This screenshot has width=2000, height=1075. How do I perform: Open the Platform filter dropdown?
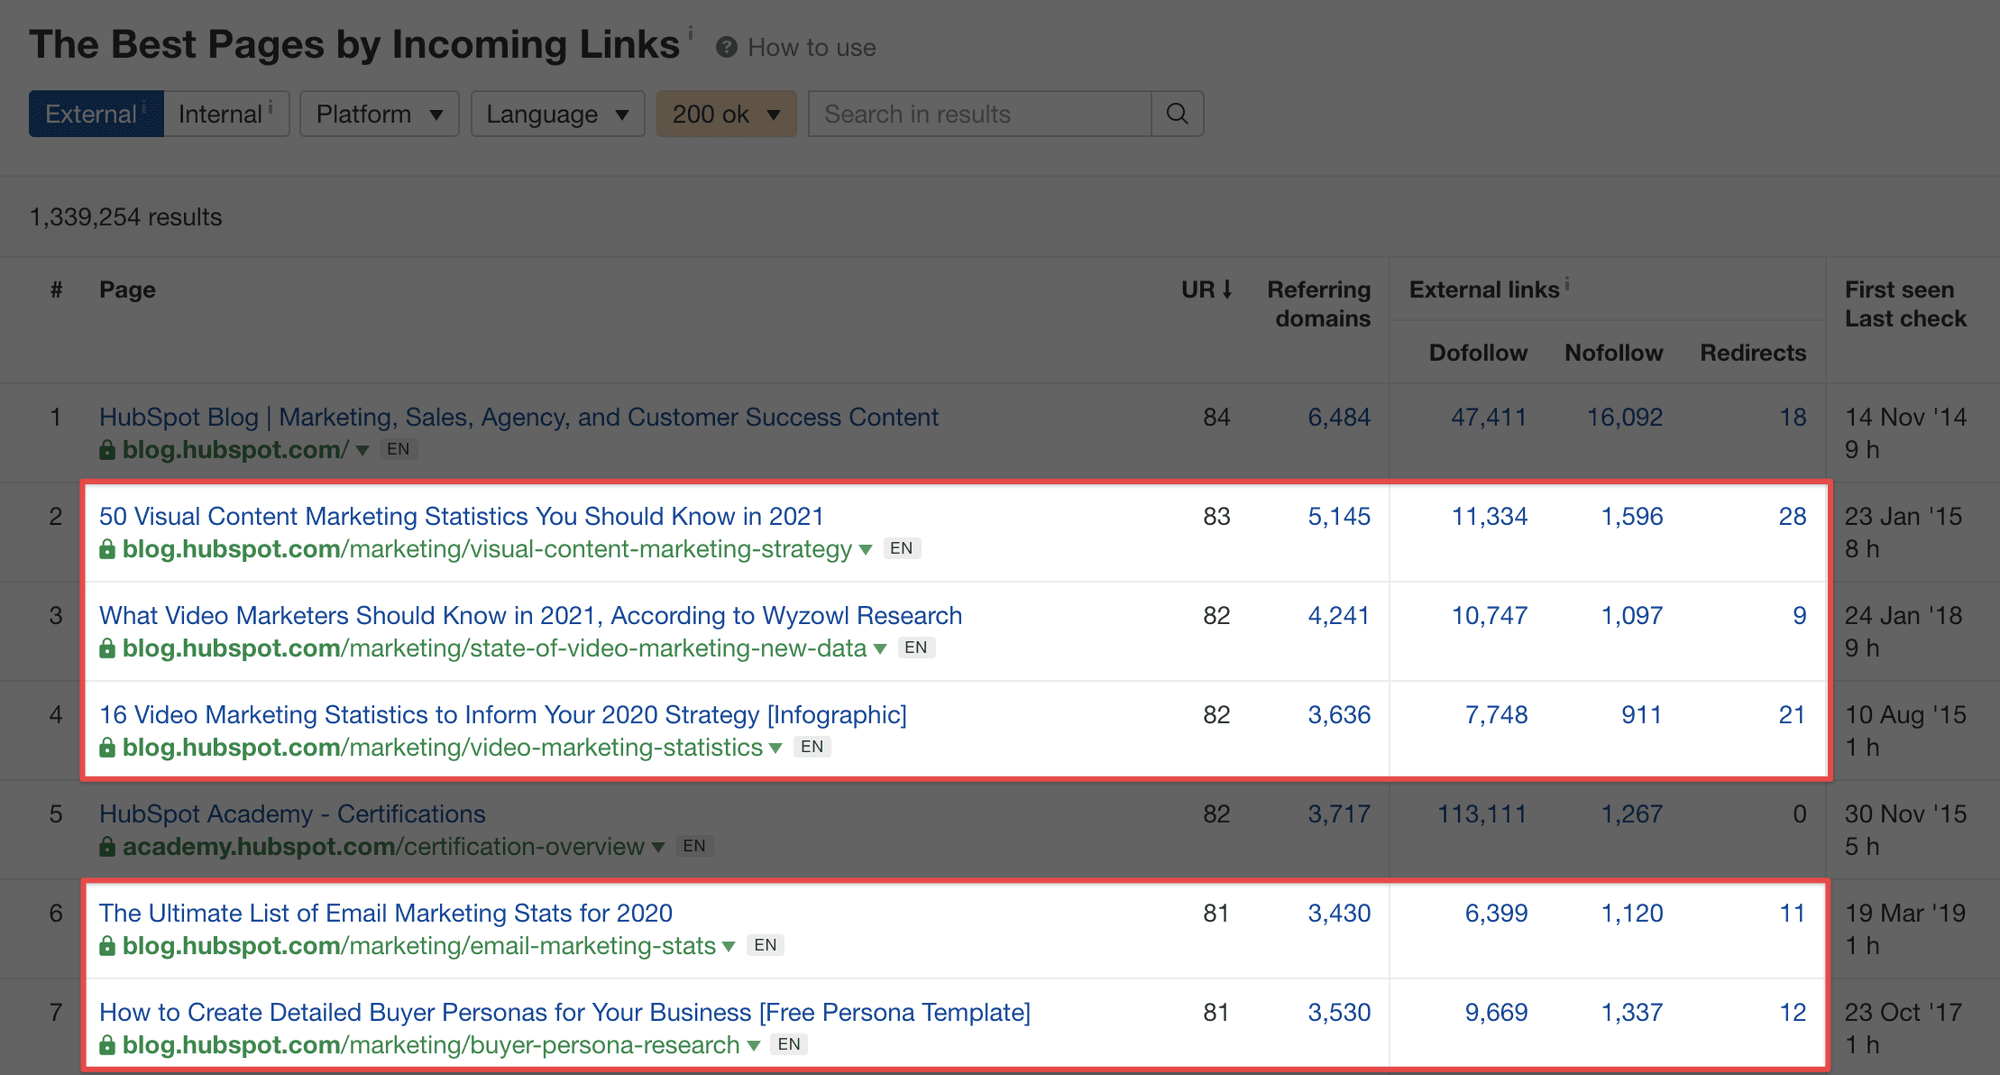click(379, 114)
